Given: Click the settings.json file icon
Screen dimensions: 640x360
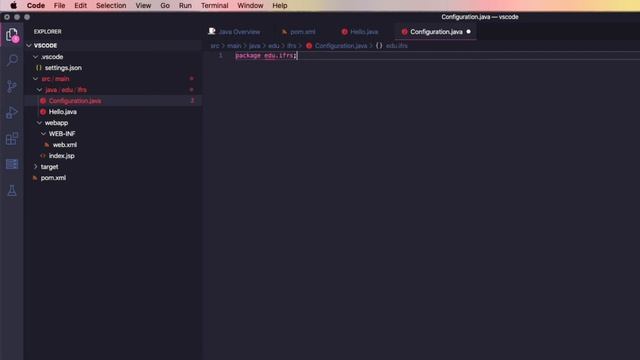Looking at the screenshot, I should point(39,68).
